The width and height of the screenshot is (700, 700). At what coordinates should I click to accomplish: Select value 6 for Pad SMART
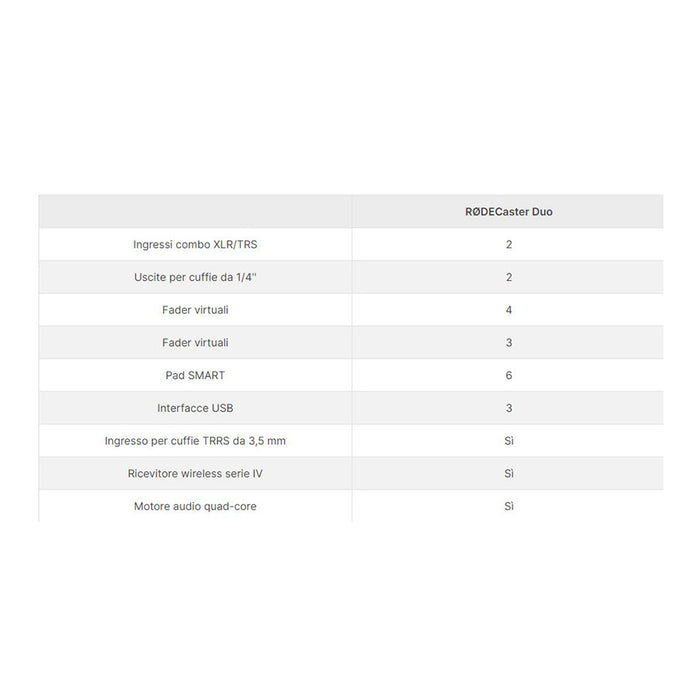[509, 375]
